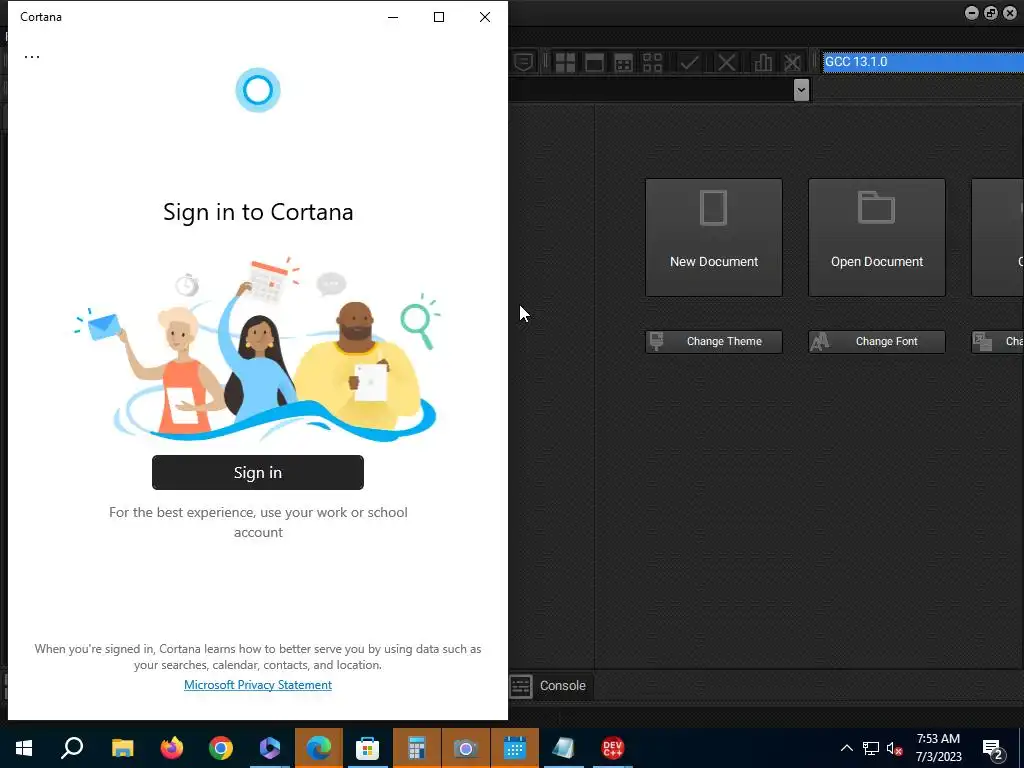Click the X cancel toolbar icon in Dev-C++
Viewport: 1024px width, 768px height.
point(726,63)
